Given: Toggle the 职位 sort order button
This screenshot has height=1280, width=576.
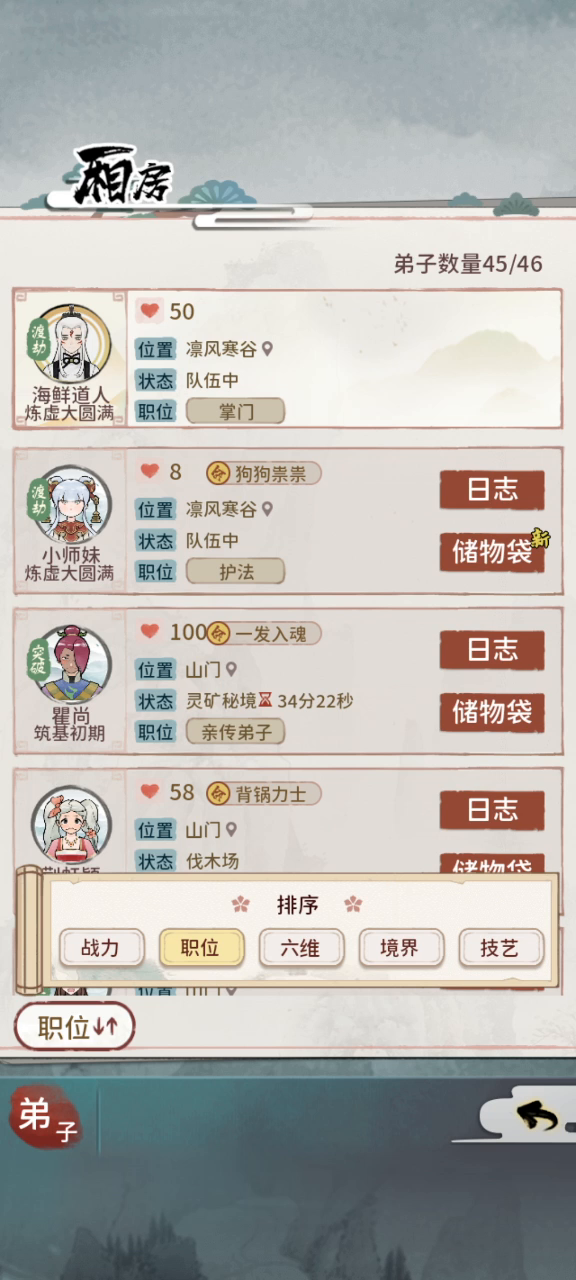Looking at the screenshot, I should pos(75,1027).
